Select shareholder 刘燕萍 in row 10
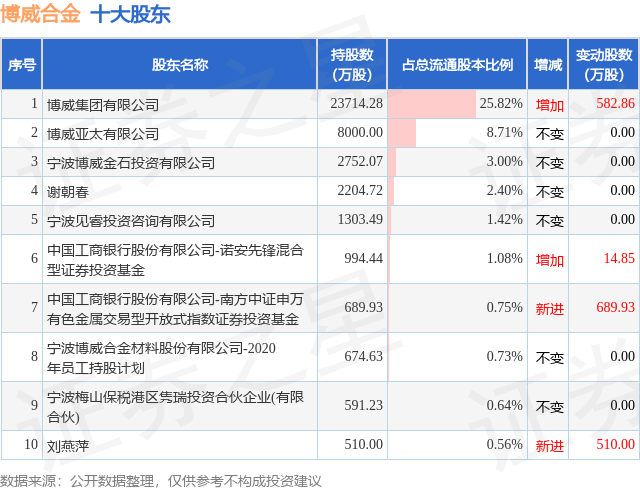The image size is (640, 490). (68, 446)
